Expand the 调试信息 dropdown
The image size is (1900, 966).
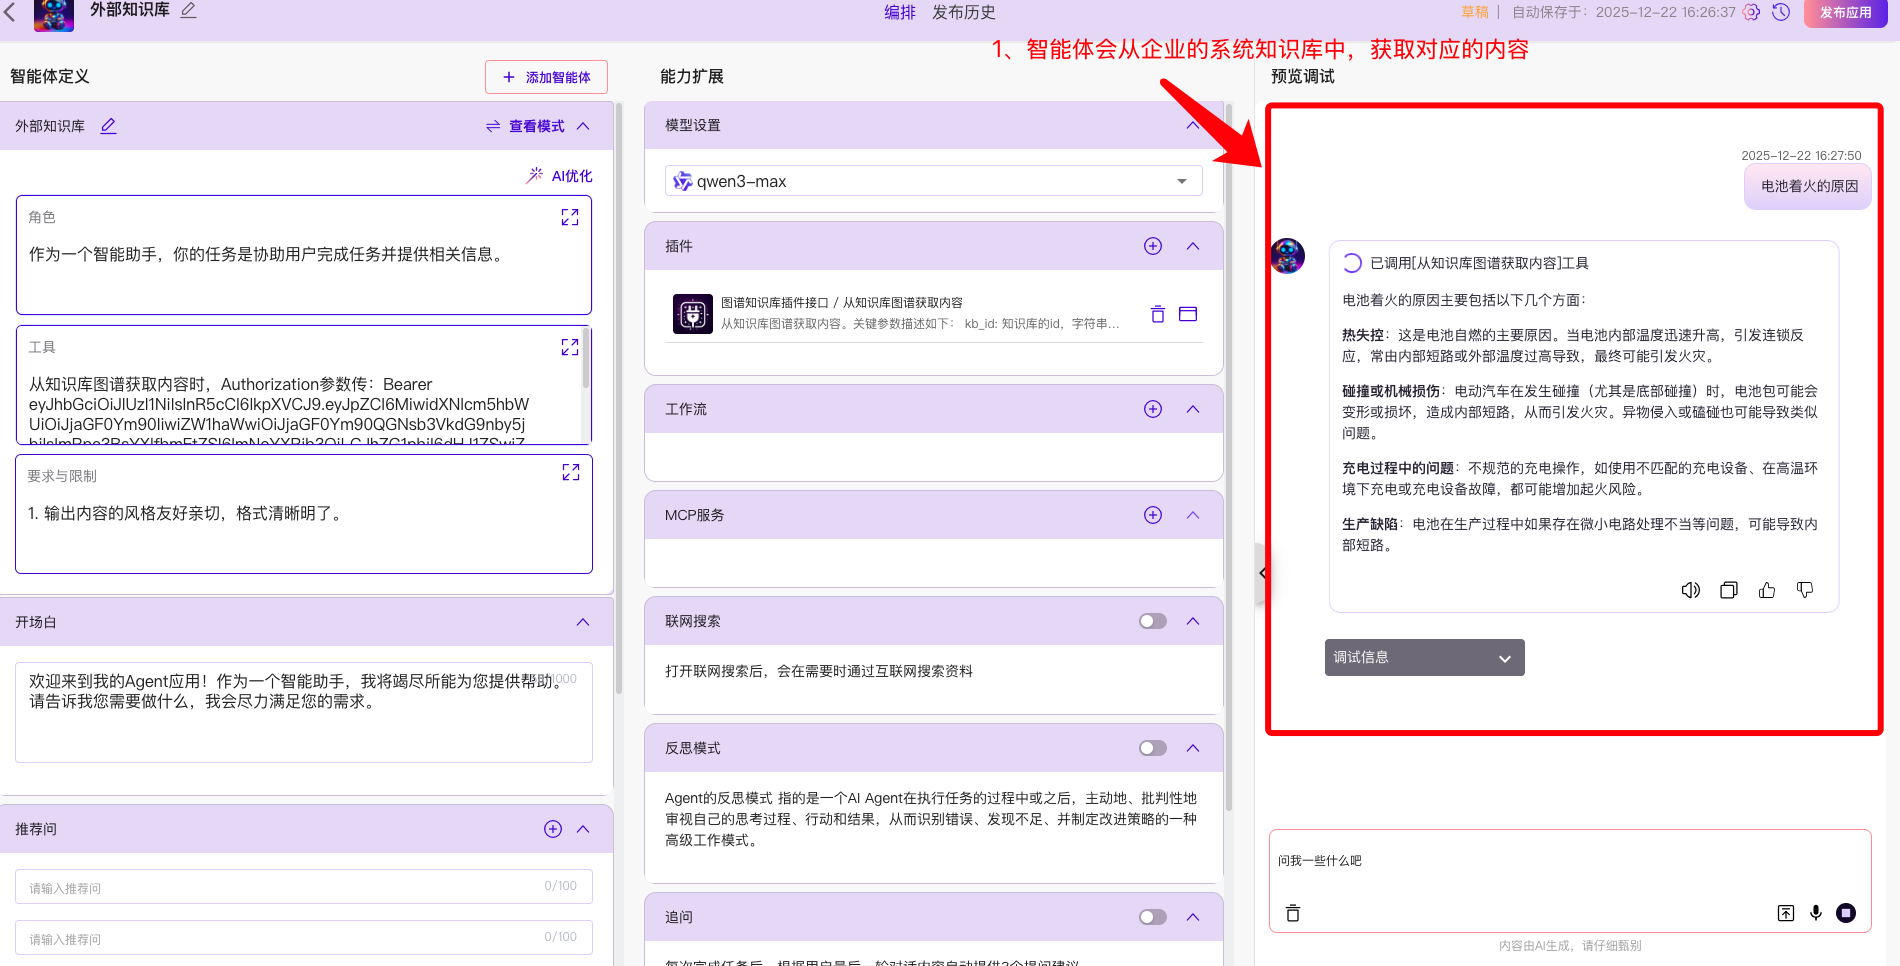1424,658
